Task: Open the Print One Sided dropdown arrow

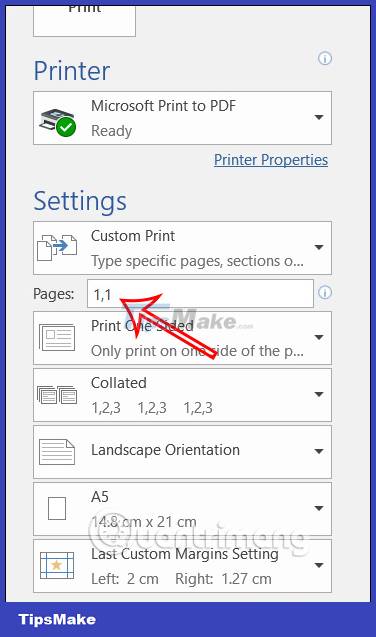Action: 319,337
